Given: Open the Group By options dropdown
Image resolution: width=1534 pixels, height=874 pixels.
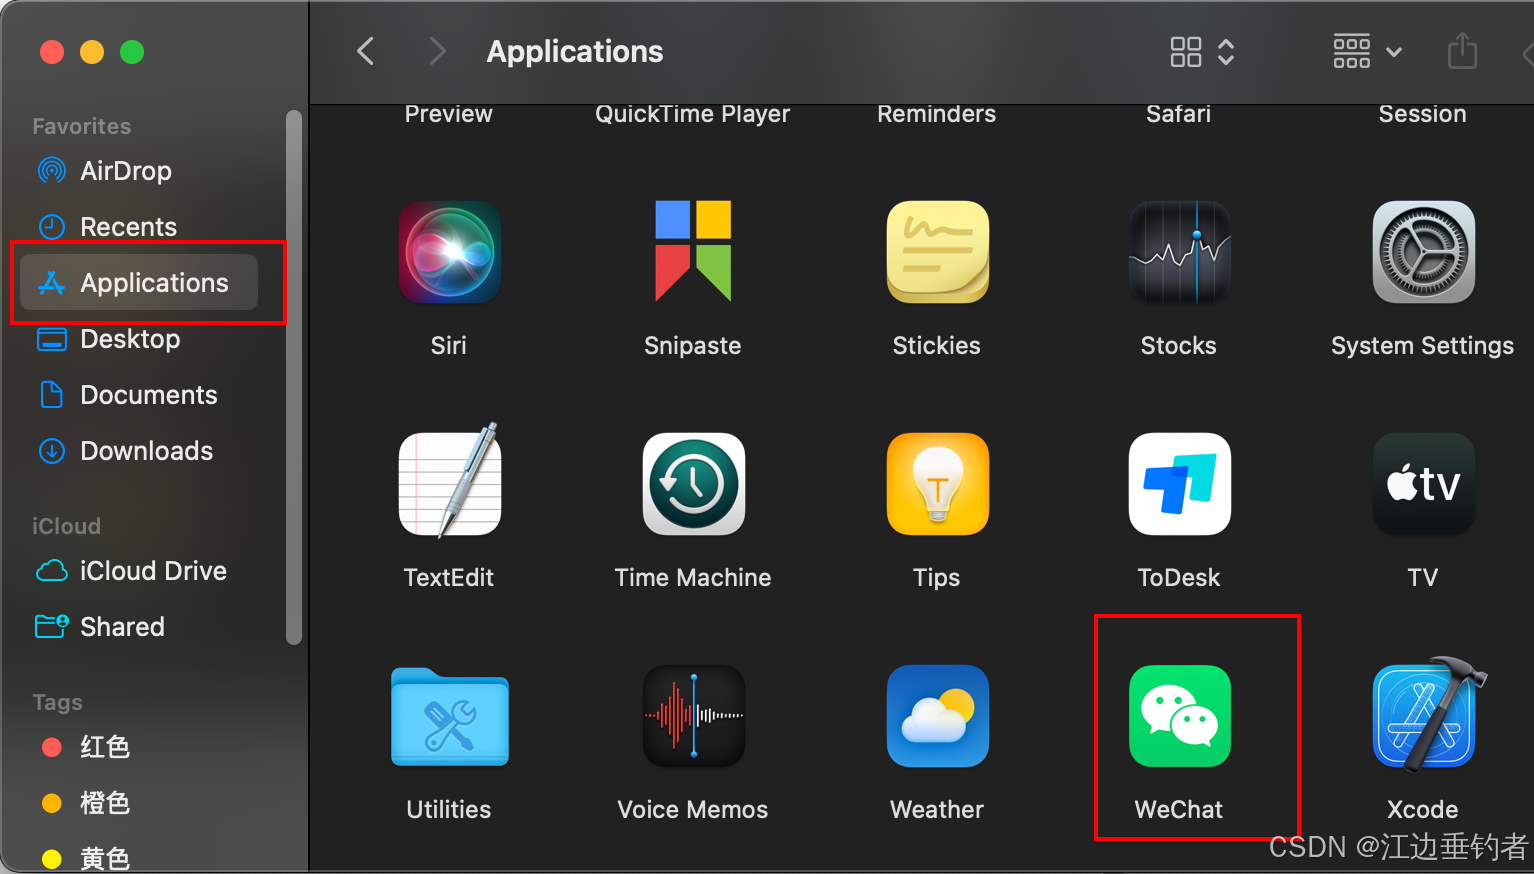Looking at the screenshot, I should click(x=1368, y=52).
